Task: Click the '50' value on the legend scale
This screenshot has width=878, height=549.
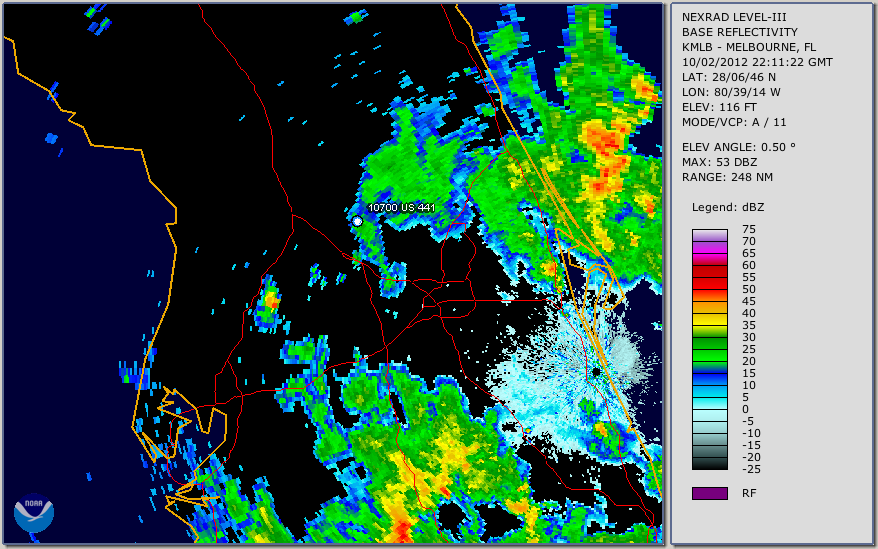Action: [749, 289]
